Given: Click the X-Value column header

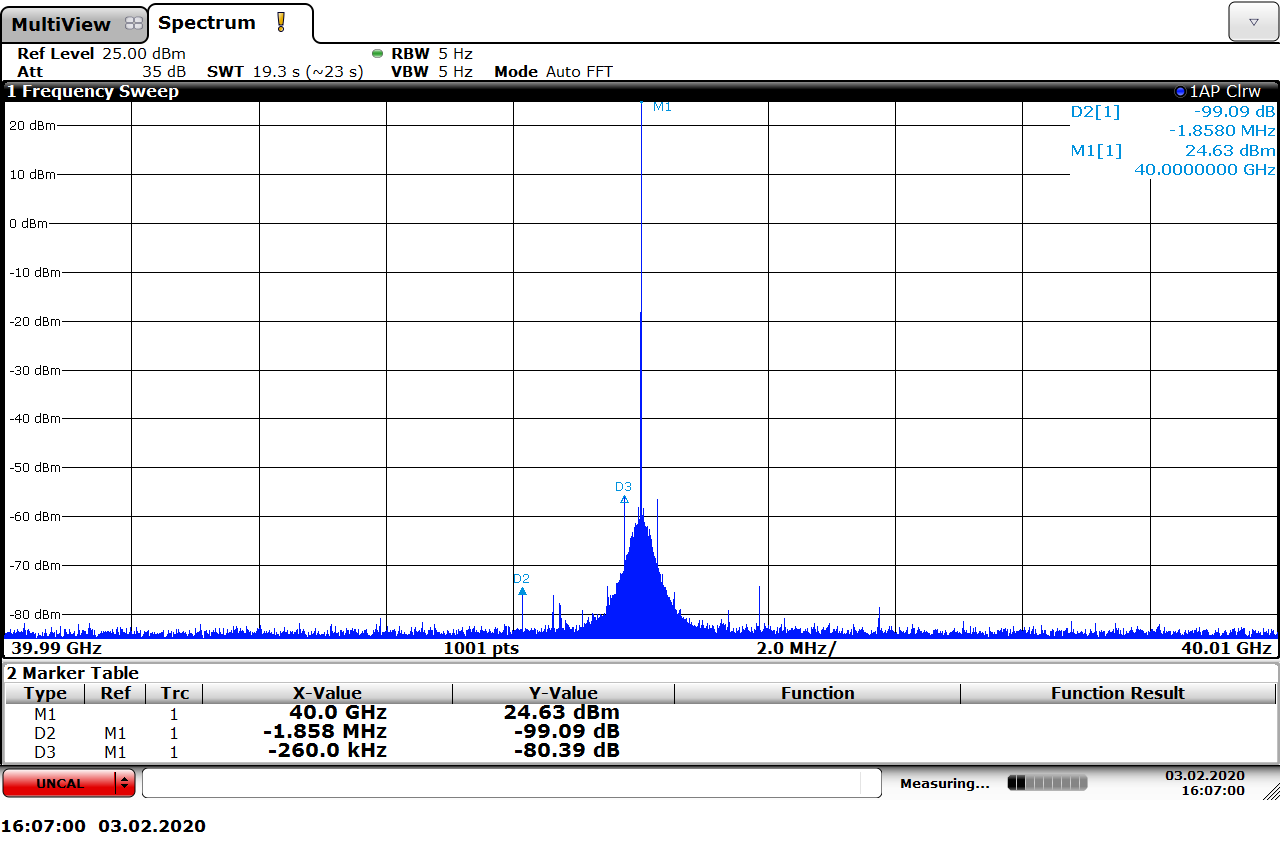Looking at the screenshot, I should tap(327, 693).
